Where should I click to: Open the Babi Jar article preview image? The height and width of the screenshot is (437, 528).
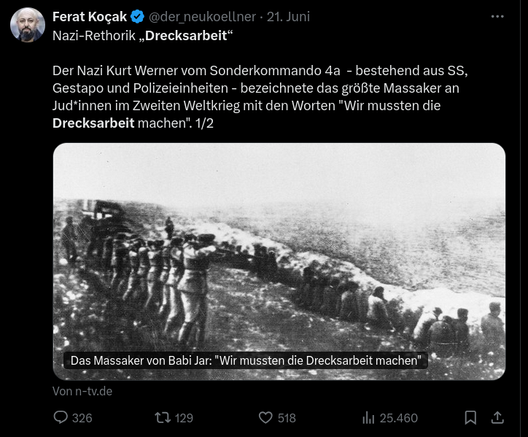(x=279, y=262)
